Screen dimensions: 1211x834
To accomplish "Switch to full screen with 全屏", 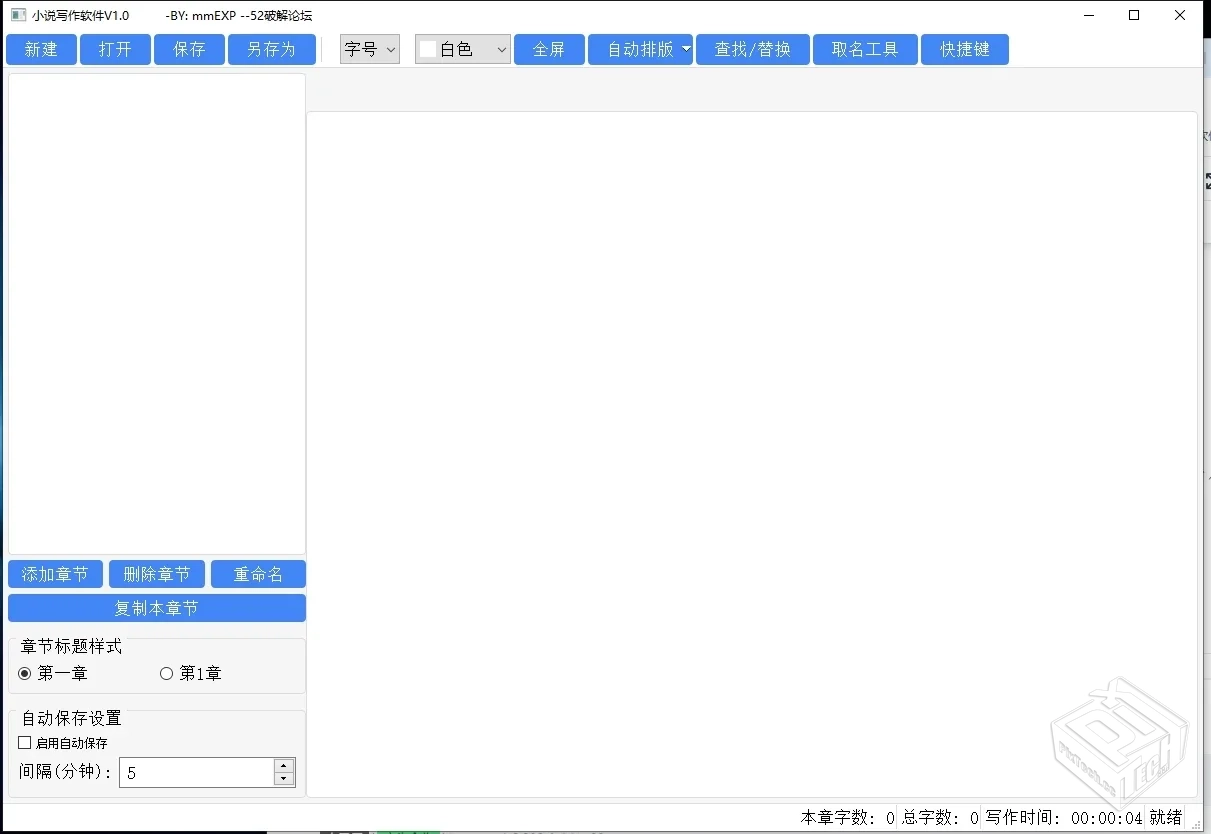I will click(x=548, y=49).
